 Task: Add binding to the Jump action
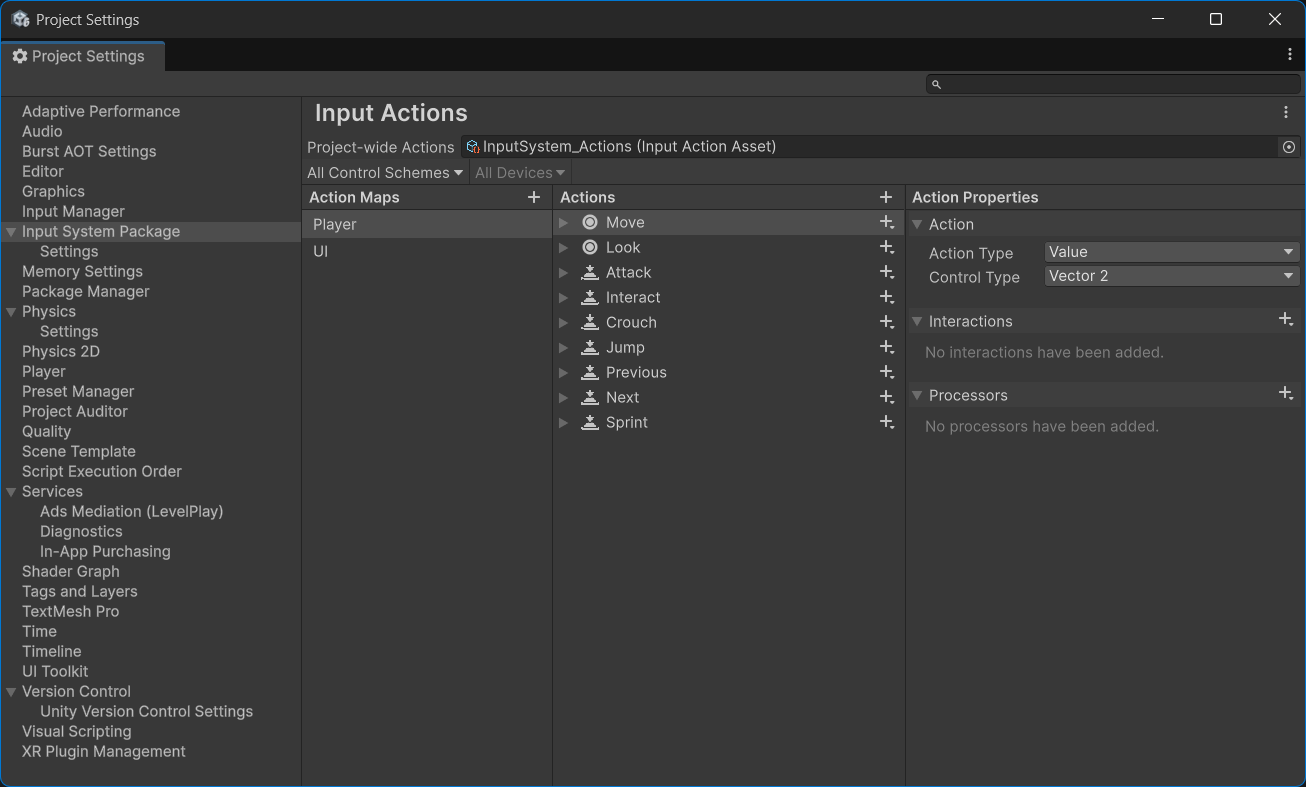tap(886, 348)
